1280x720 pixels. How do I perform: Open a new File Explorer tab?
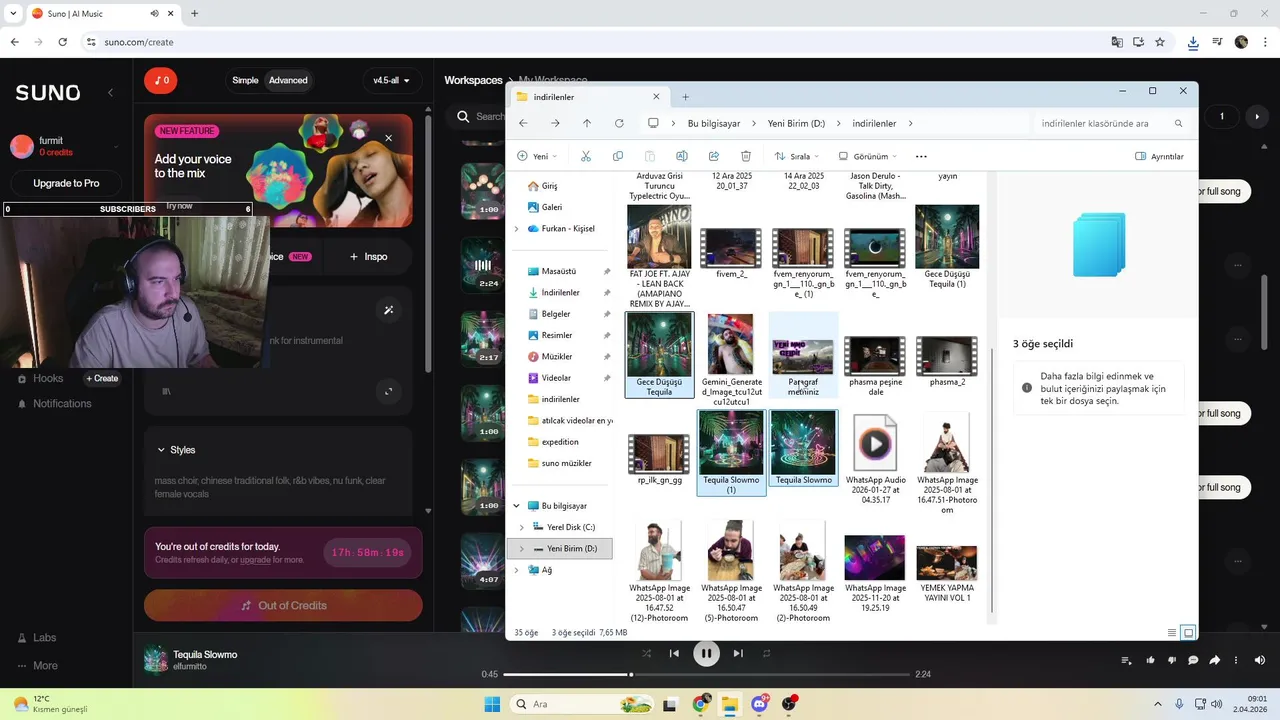(x=685, y=97)
